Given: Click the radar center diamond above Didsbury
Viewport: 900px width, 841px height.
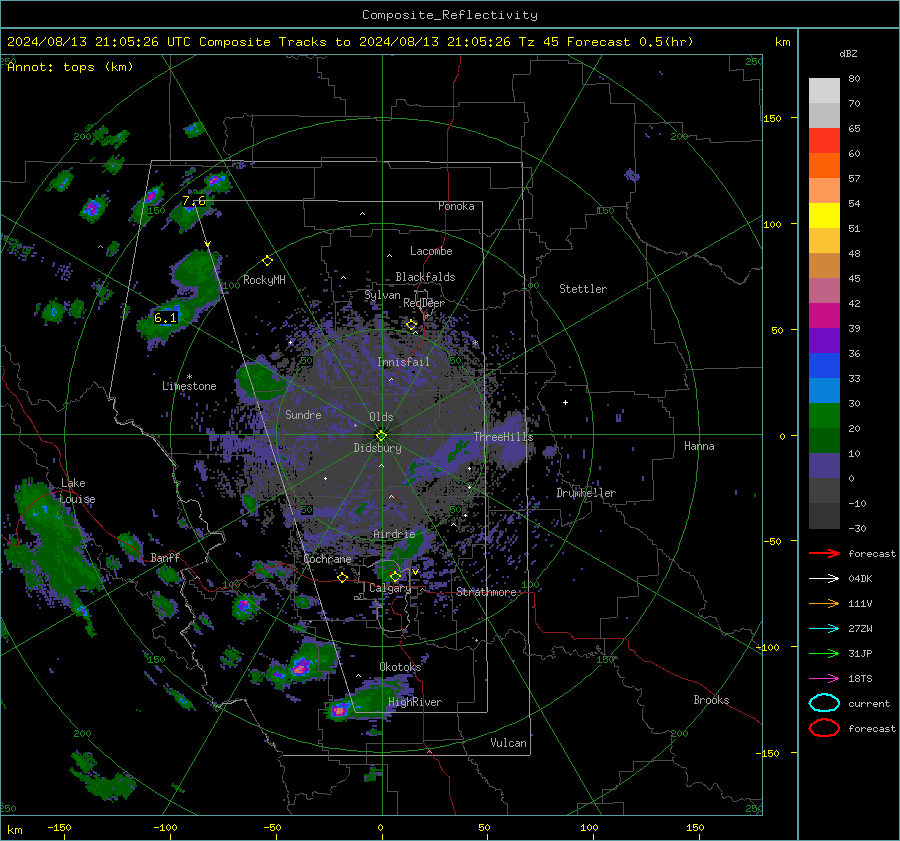Looking at the screenshot, I should (381, 435).
